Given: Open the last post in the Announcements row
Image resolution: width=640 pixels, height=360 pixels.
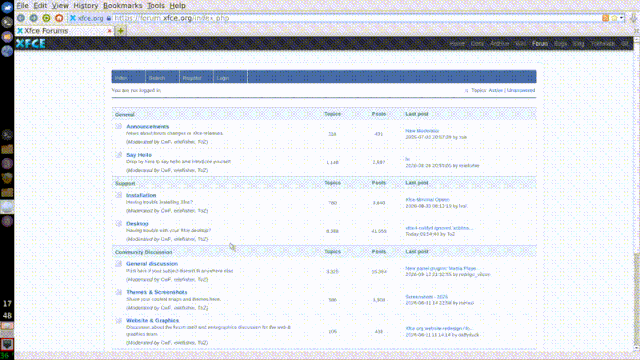Looking at the screenshot, I should coord(422,131).
